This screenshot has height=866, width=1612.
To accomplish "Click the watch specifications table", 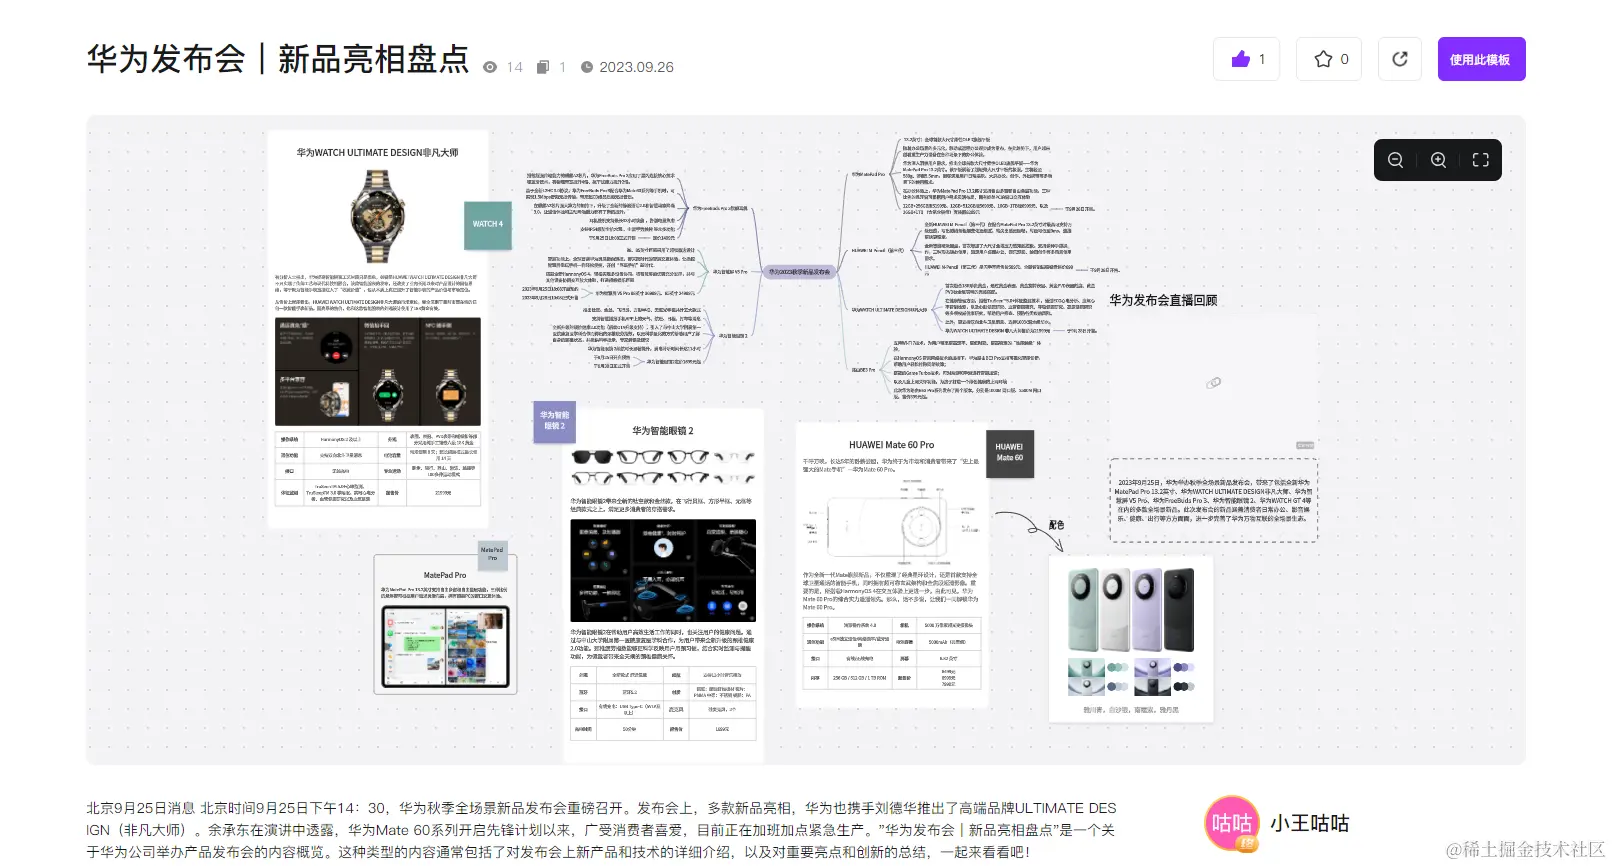I will [x=378, y=468].
